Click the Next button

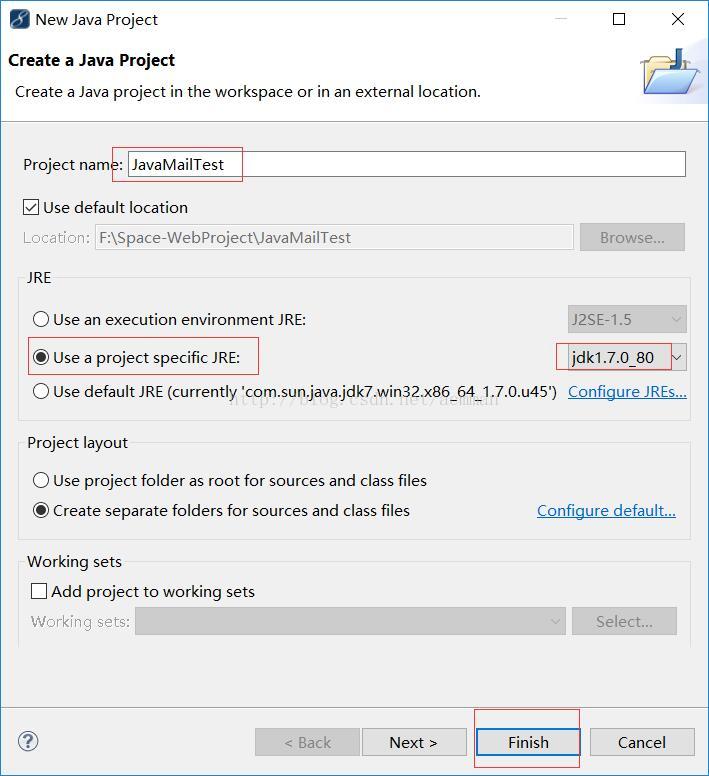(x=414, y=742)
